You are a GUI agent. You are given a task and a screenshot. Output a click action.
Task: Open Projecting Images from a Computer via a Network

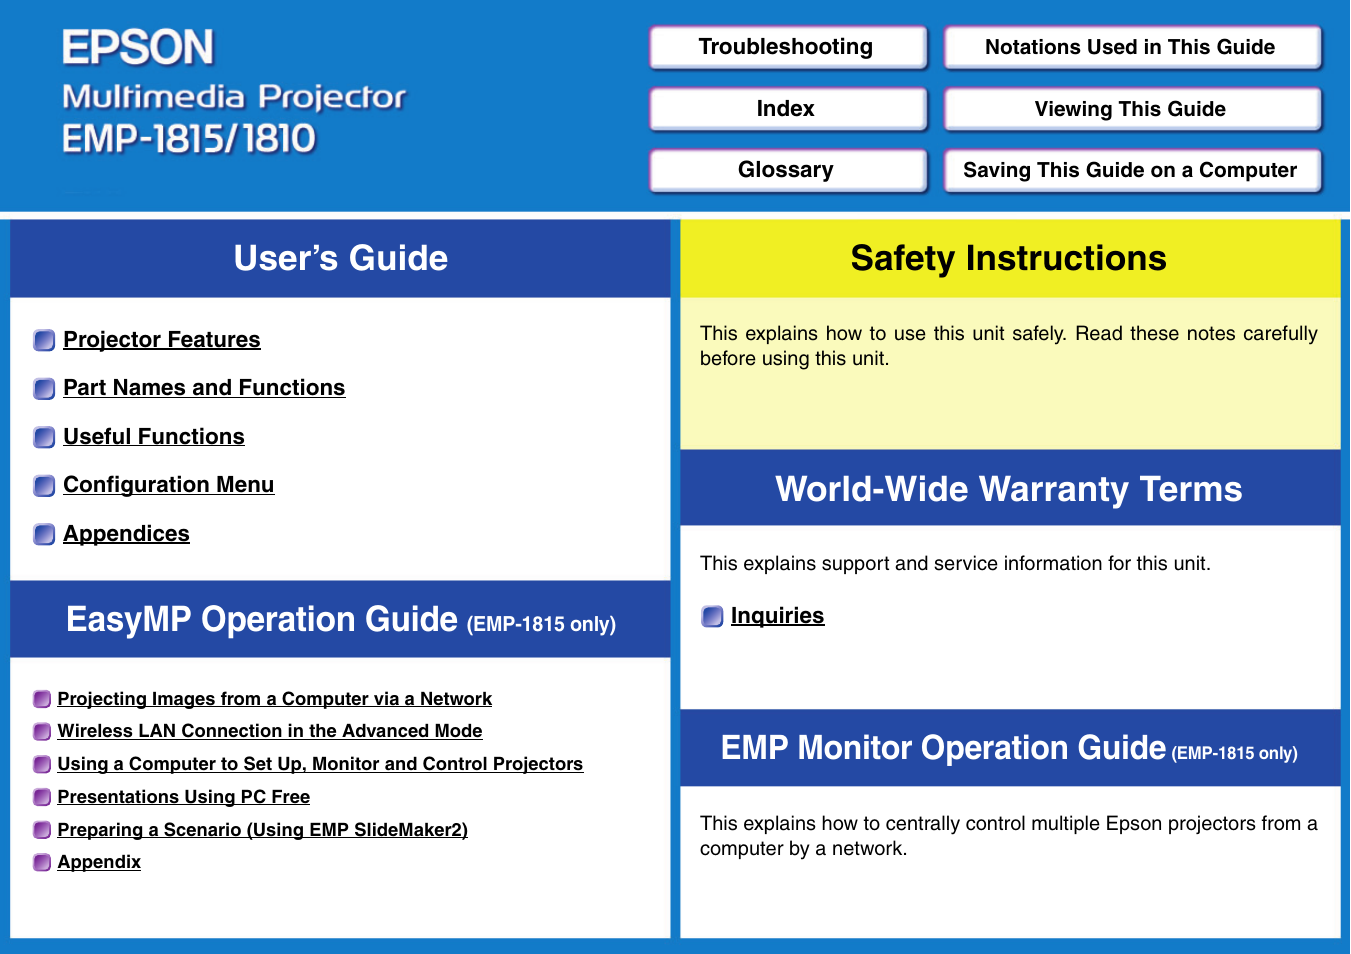(275, 699)
